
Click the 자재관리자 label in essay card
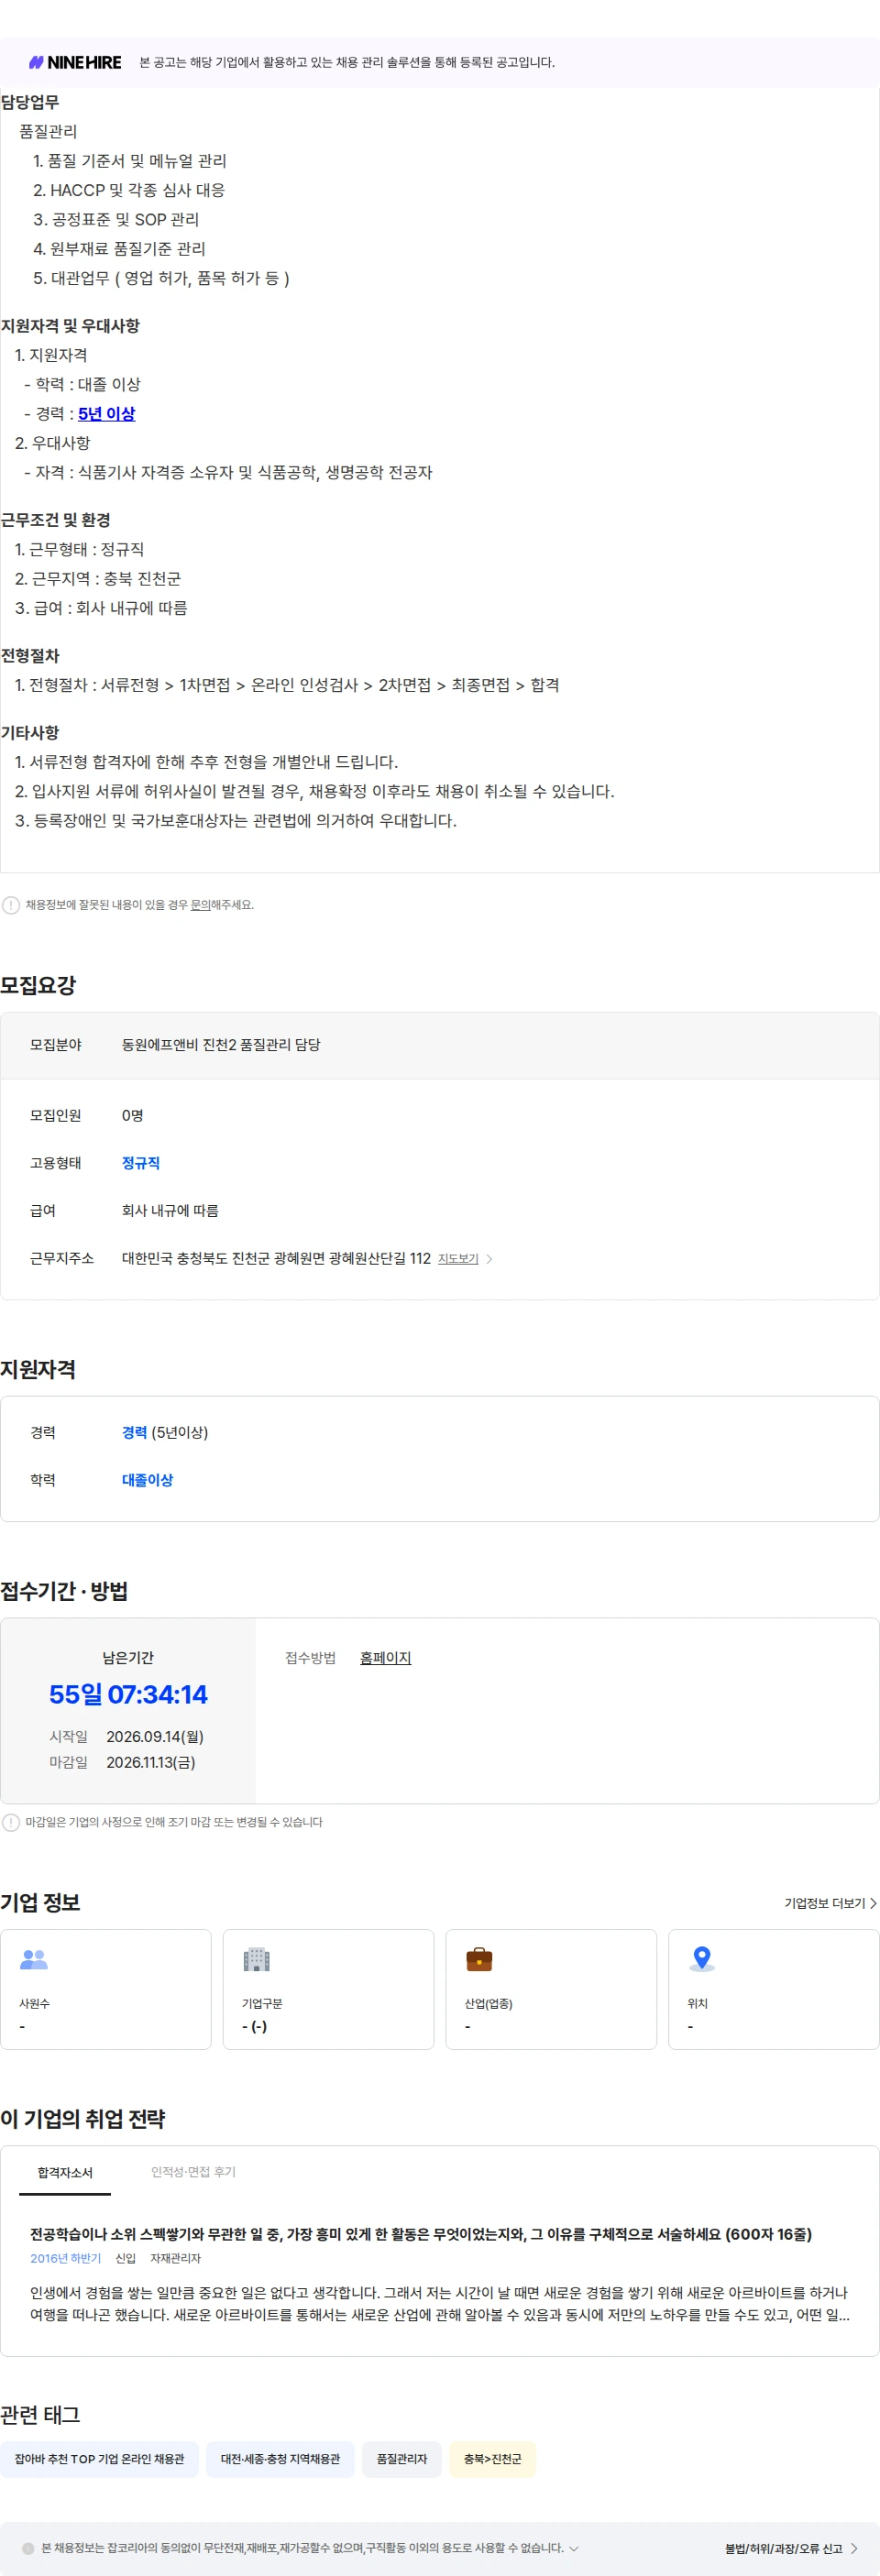pos(175,2258)
